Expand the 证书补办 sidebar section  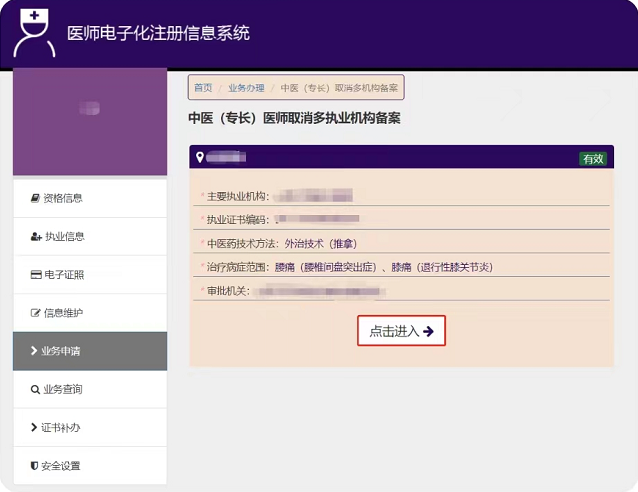[x=89, y=427]
